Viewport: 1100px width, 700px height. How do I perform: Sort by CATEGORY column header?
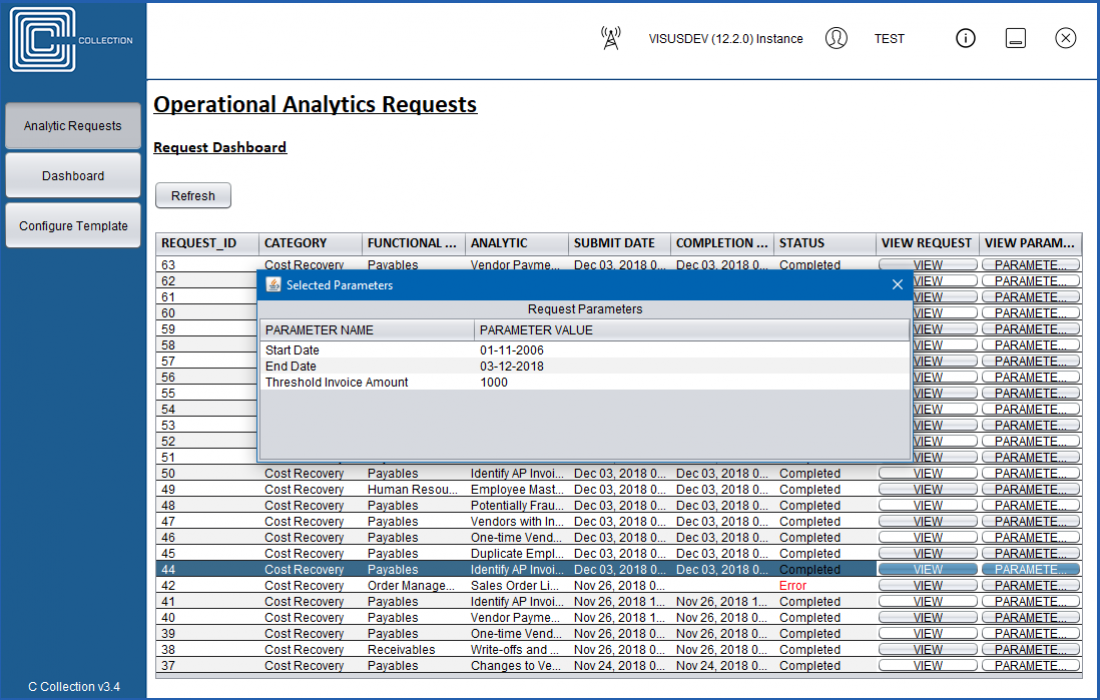pos(310,243)
